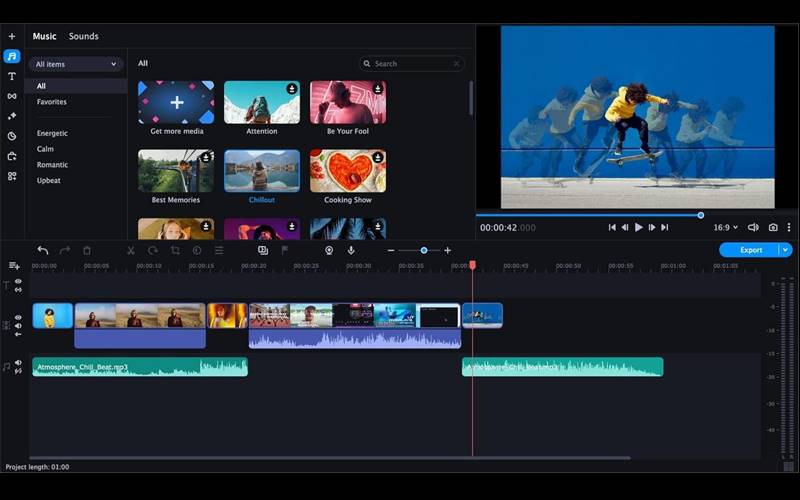Delete selected clip with trash icon
The height and width of the screenshot is (500, 800).
coord(87,250)
